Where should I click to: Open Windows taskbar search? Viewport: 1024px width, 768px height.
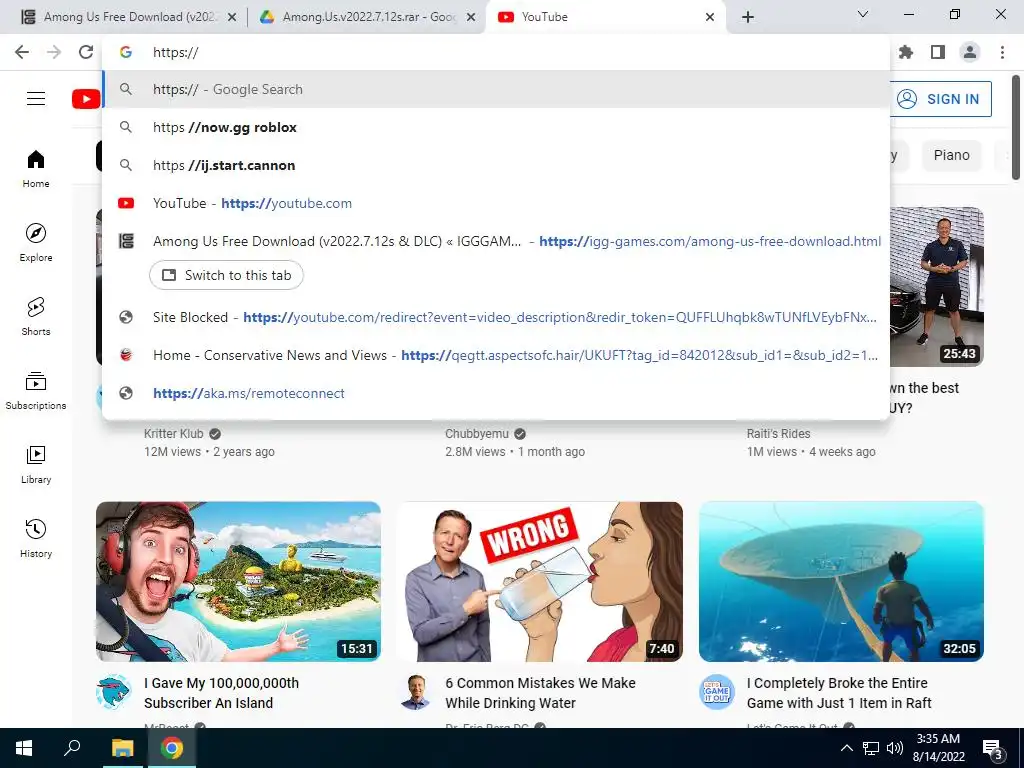tap(72, 748)
